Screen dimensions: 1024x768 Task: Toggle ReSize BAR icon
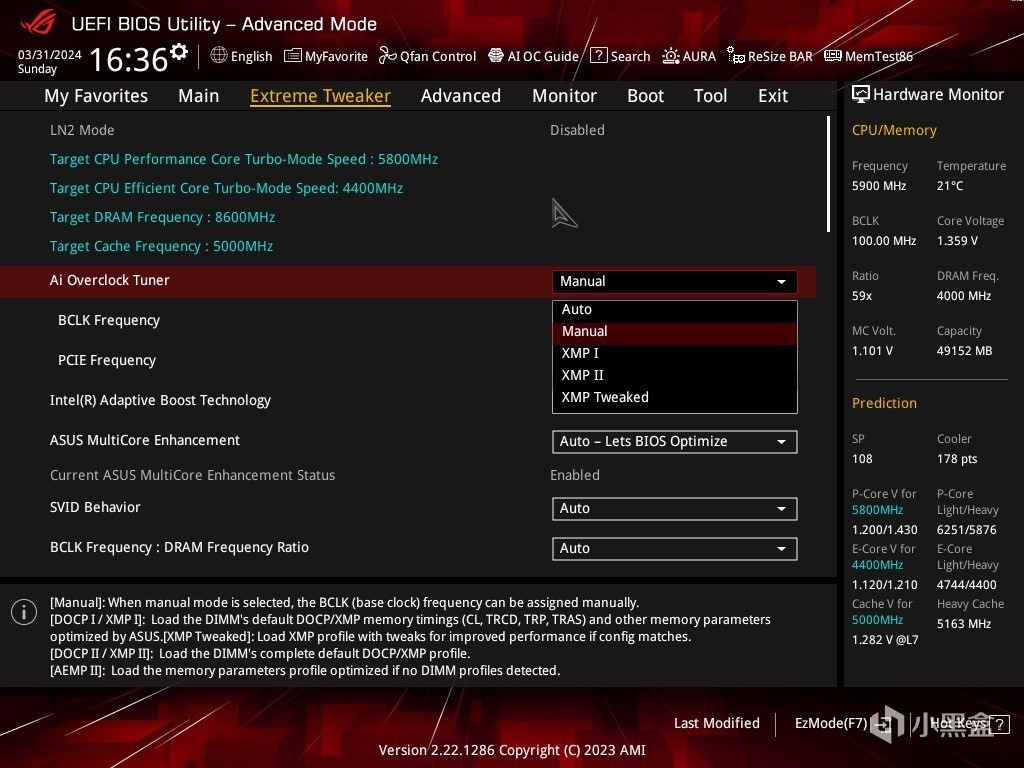tap(736, 56)
